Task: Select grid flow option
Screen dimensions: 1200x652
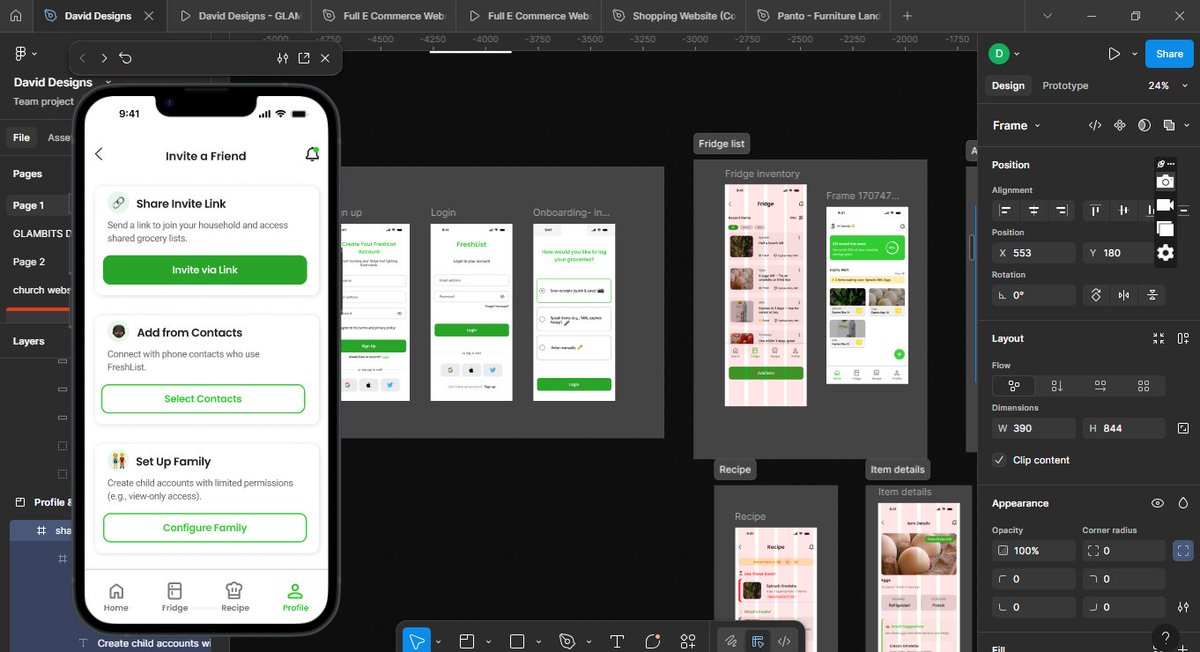Action: point(1143,385)
